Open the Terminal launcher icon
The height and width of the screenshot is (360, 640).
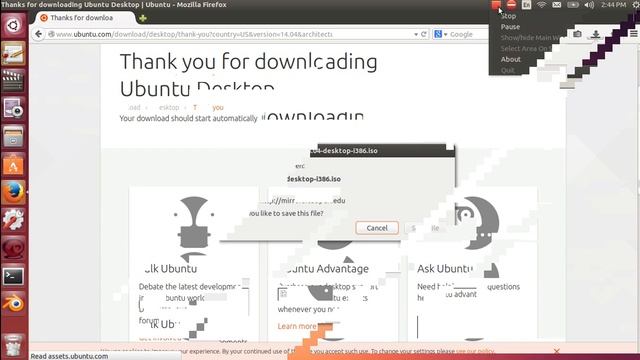point(13,276)
